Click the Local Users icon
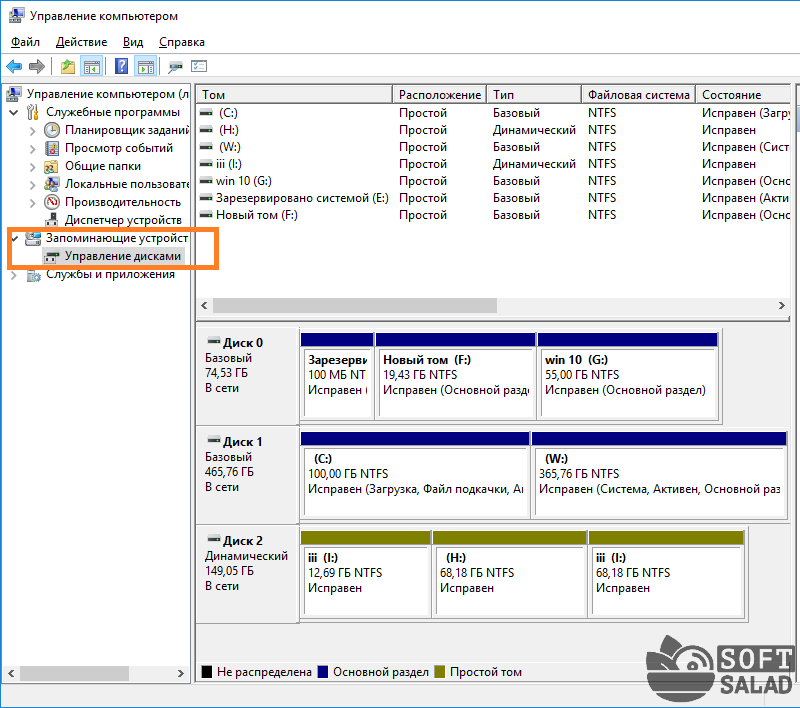The image size is (800, 708). 52,184
